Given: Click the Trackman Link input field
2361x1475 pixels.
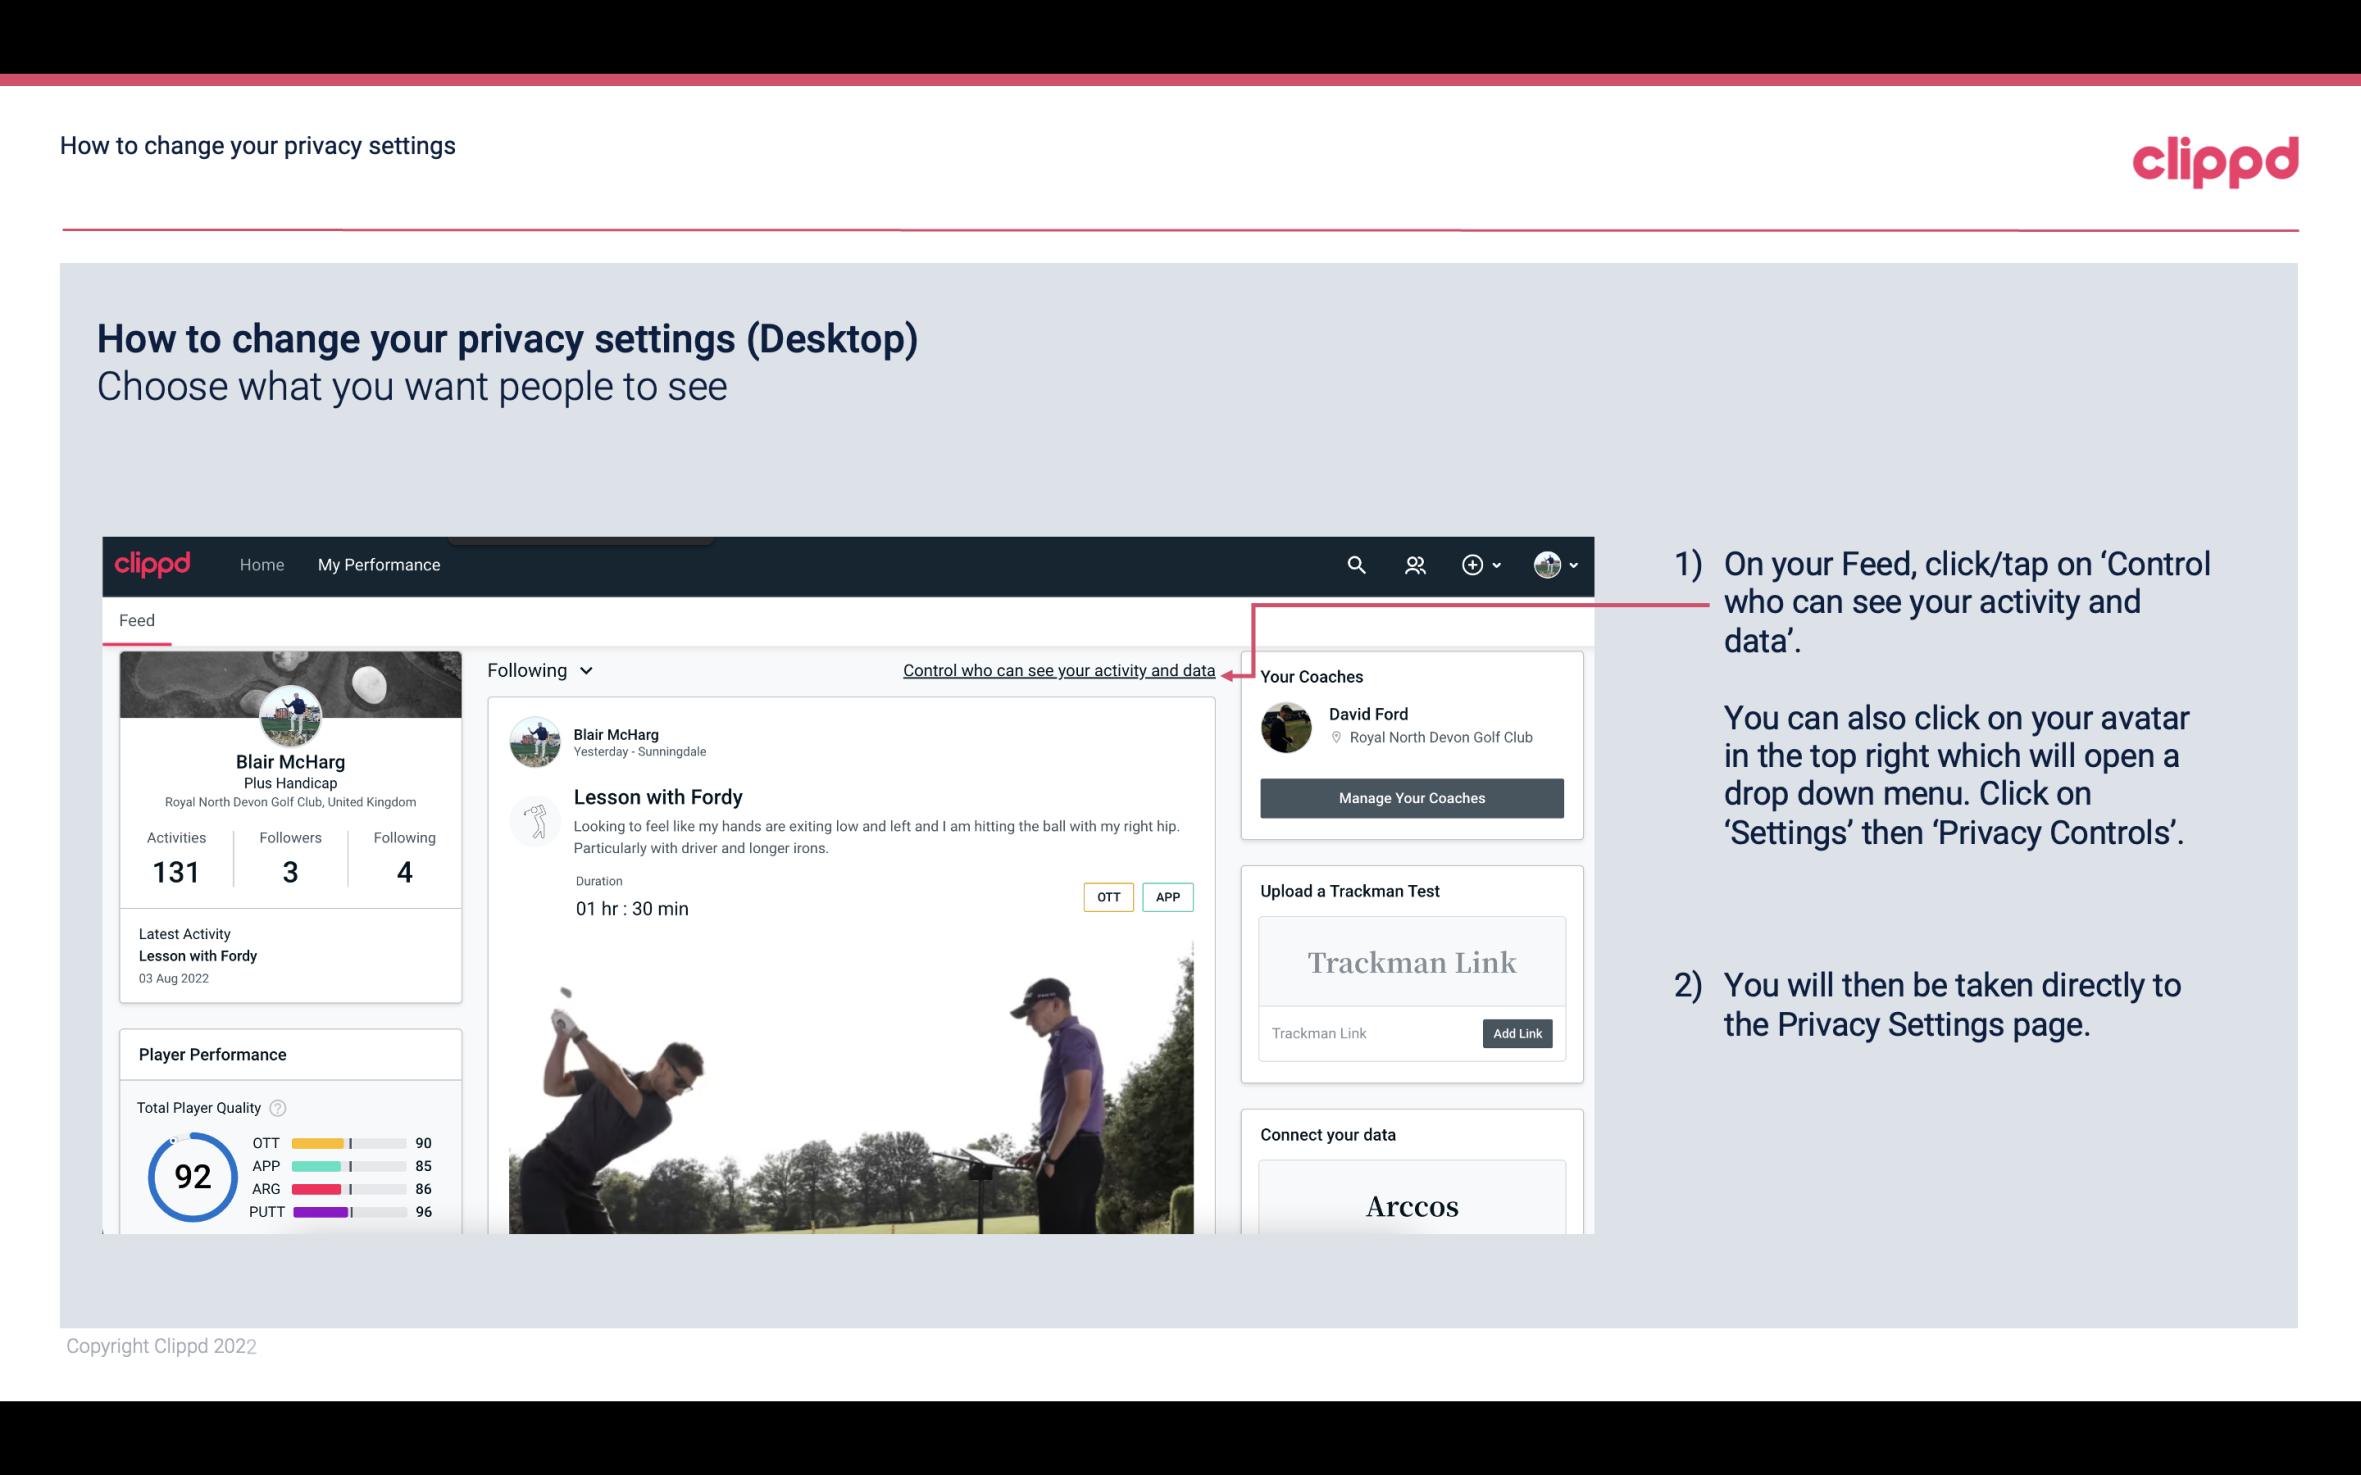Looking at the screenshot, I should pyautogui.click(x=1367, y=1031).
